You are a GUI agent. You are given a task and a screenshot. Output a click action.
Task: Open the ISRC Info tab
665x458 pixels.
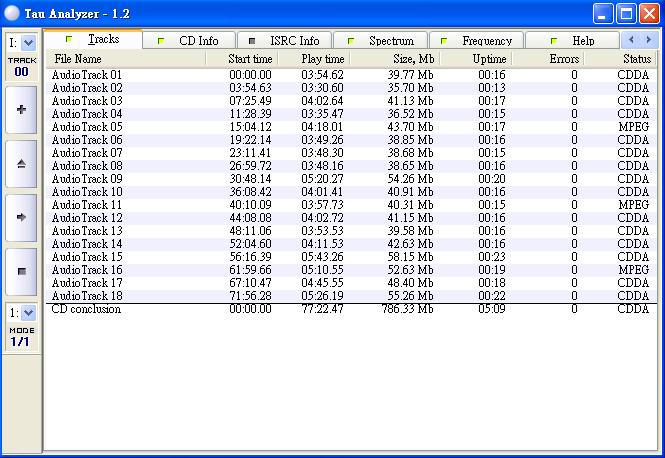(x=285, y=41)
